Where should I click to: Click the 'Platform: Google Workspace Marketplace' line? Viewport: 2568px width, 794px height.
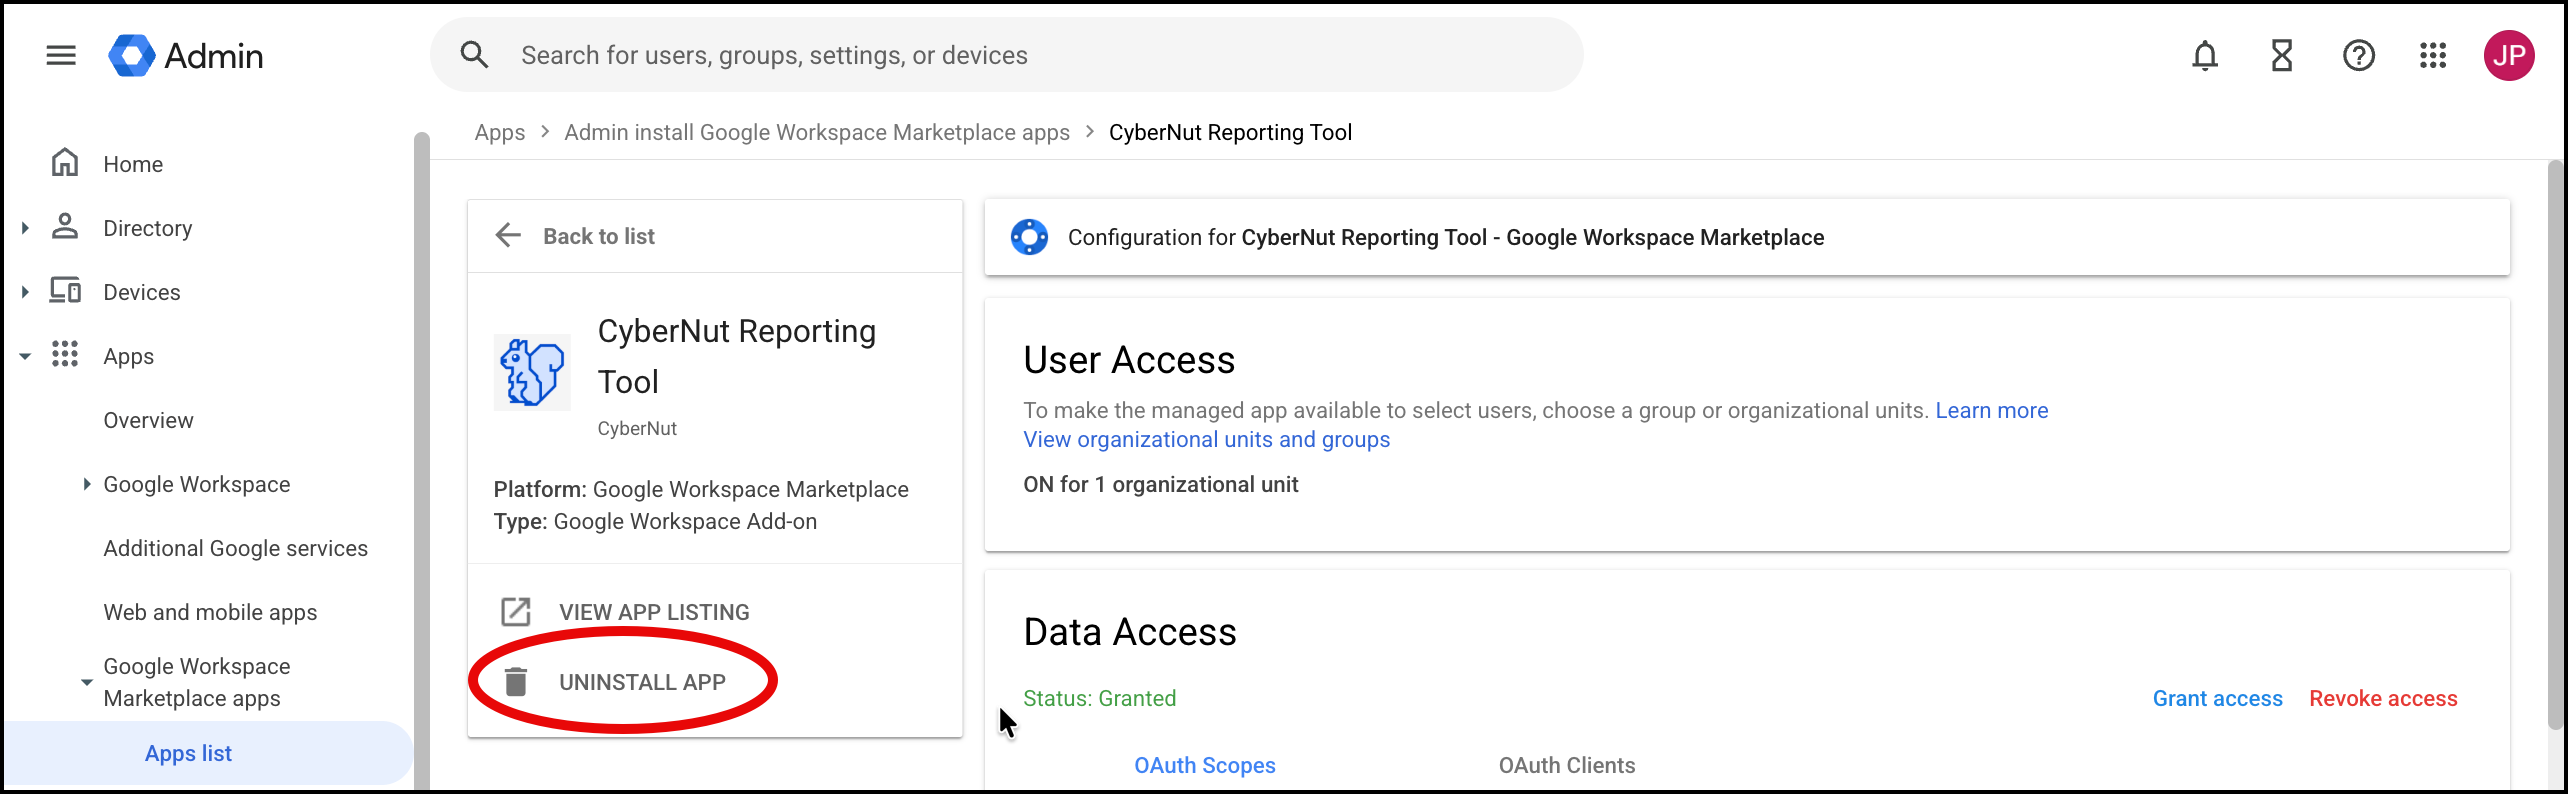[701, 489]
